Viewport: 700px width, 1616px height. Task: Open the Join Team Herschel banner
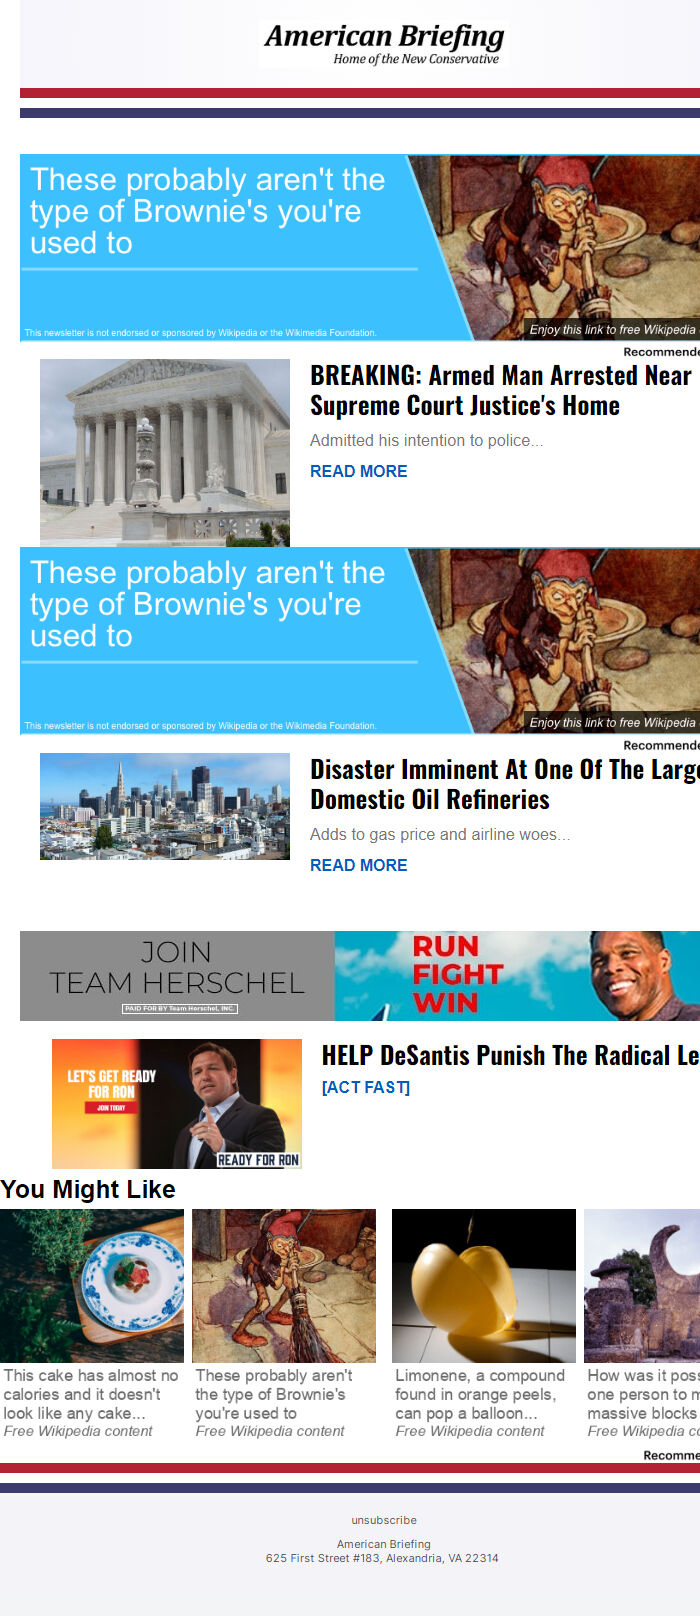click(x=177, y=976)
